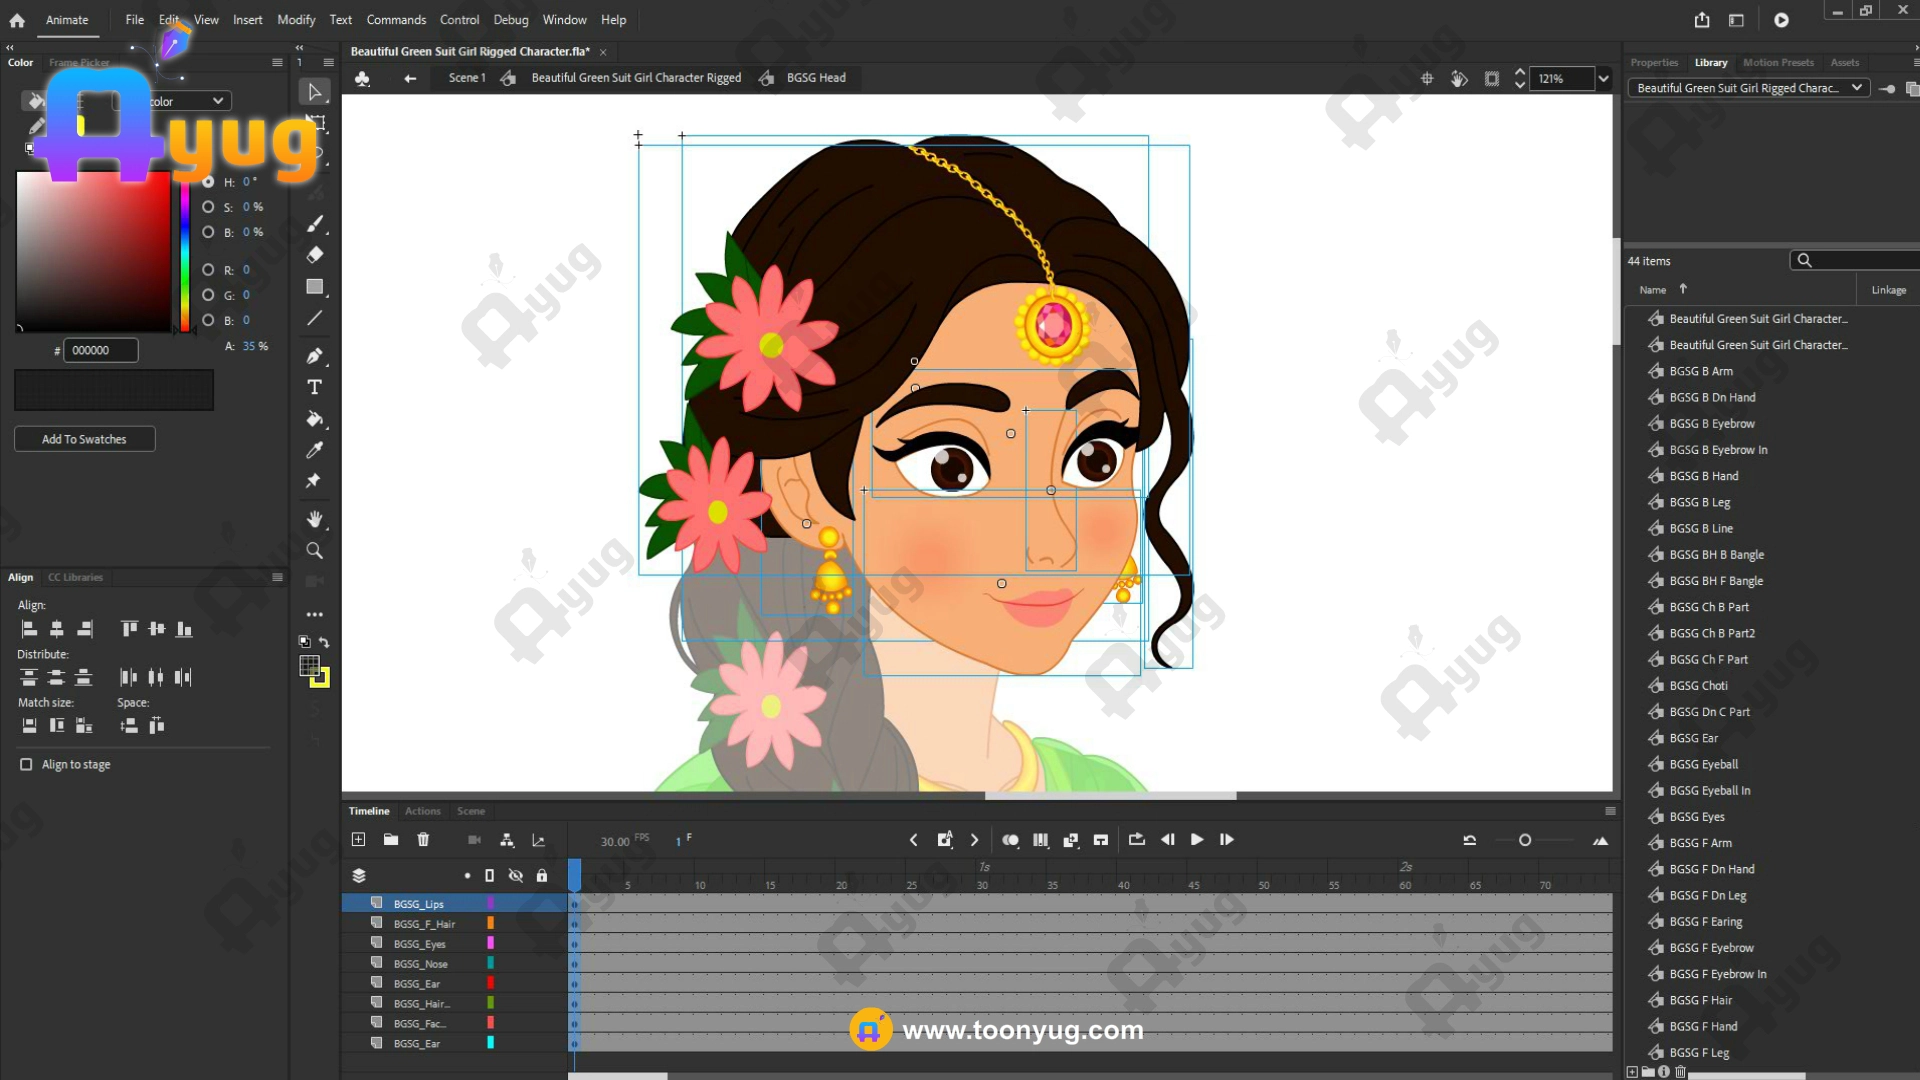
Task: Click Add To Swatches button
Action: click(84, 439)
